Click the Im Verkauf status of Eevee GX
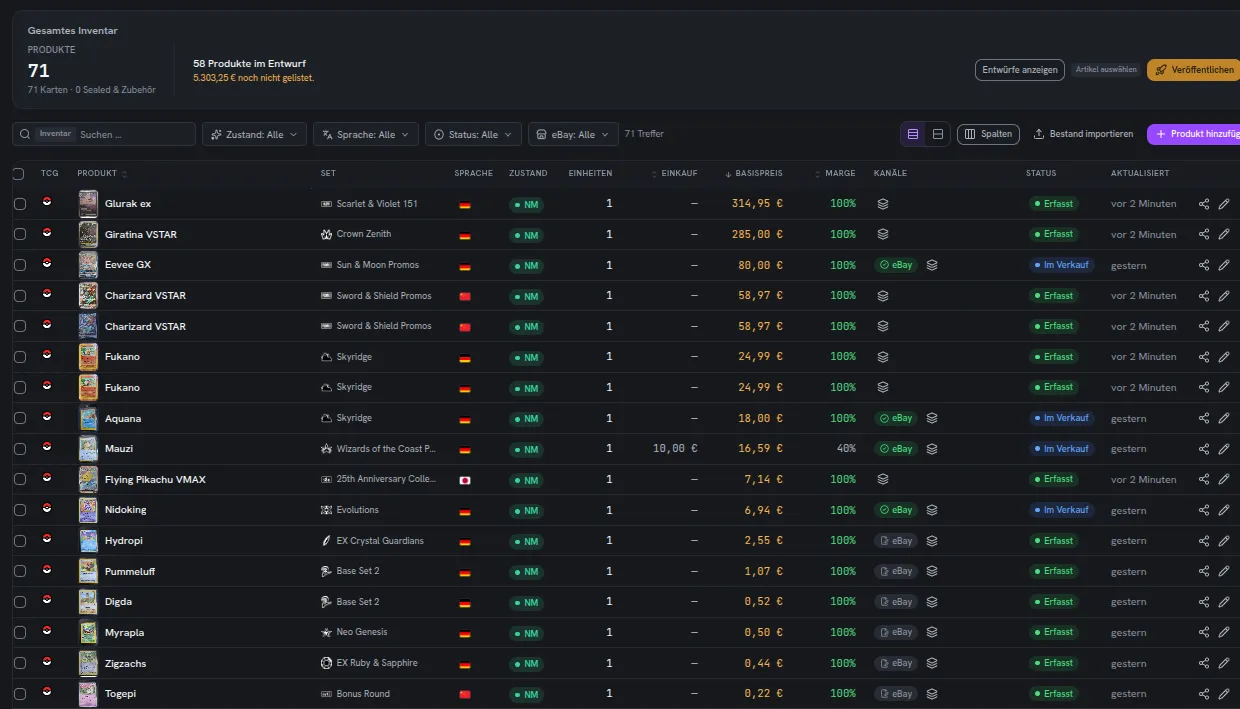 click(1062, 265)
